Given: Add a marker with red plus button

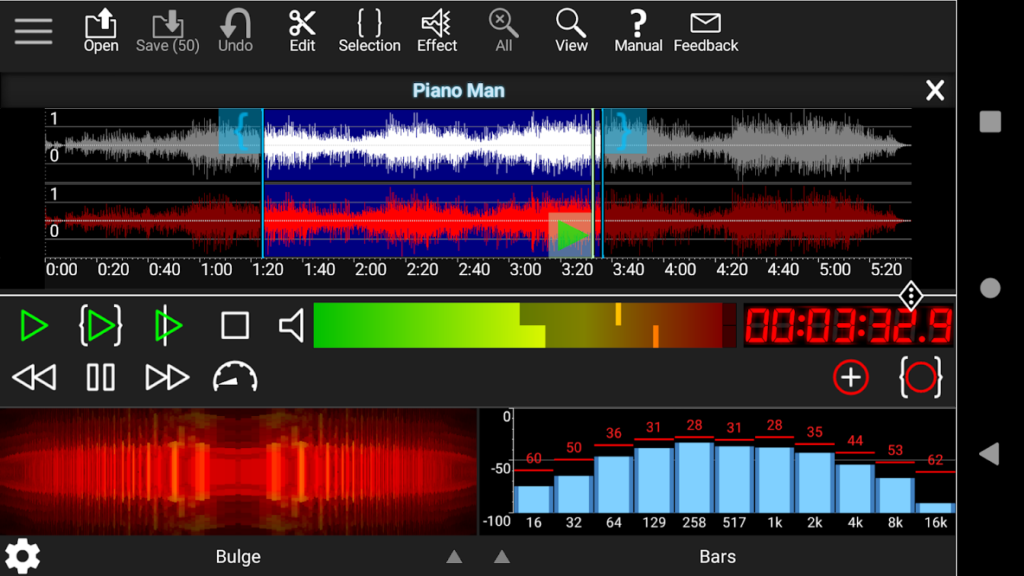Looking at the screenshot, I should [x=851, y=377].
